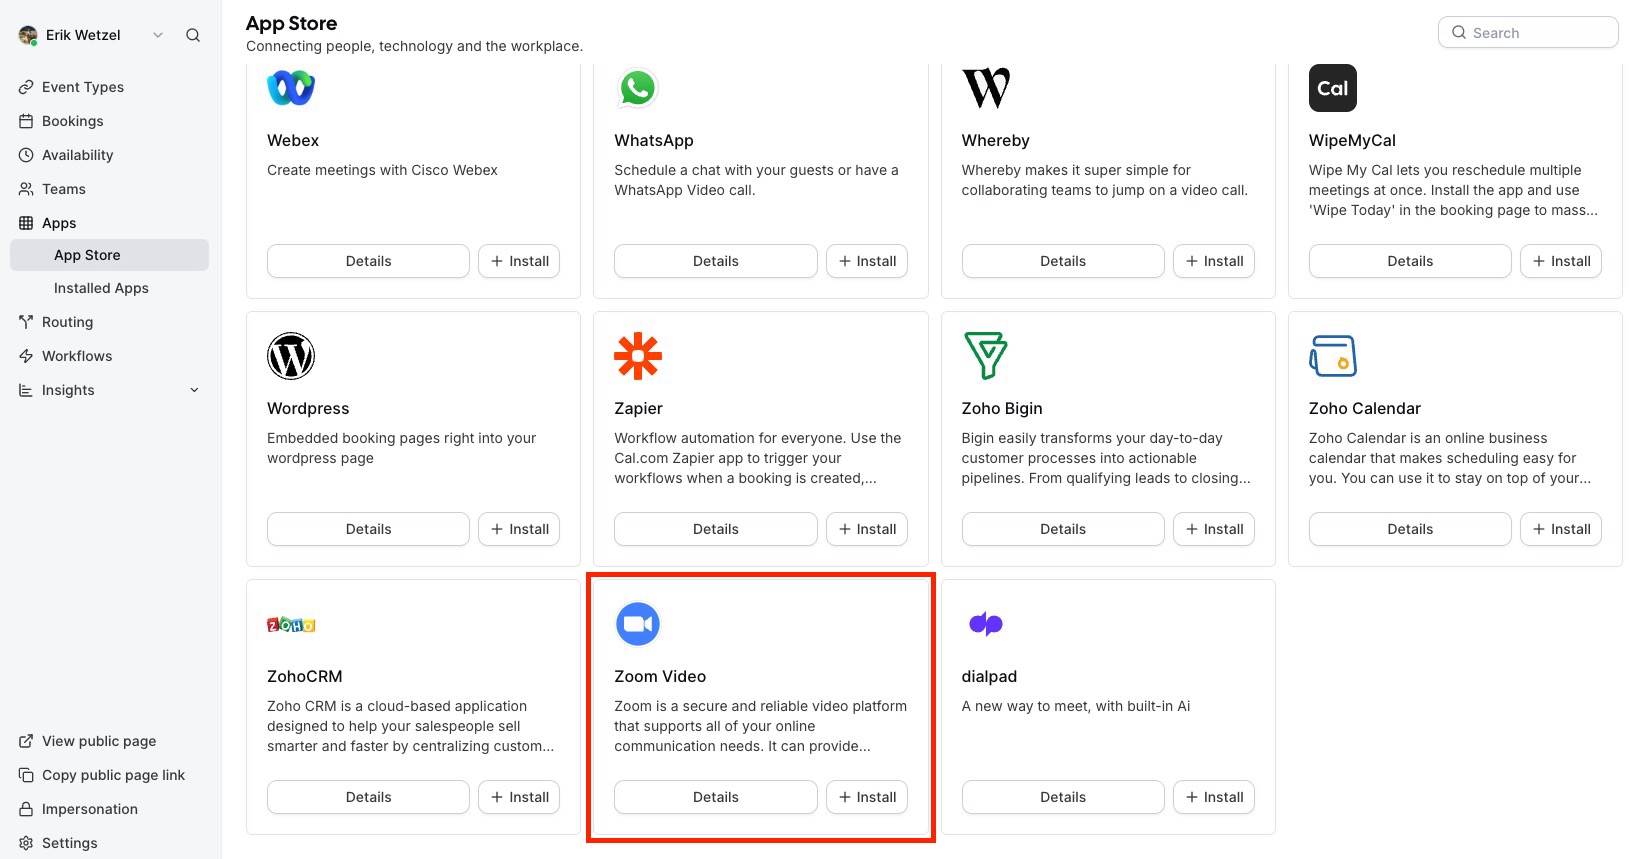1644x859 pixels.
Task: Click the Zoom Video camera icon
Action: click(638, 624)
